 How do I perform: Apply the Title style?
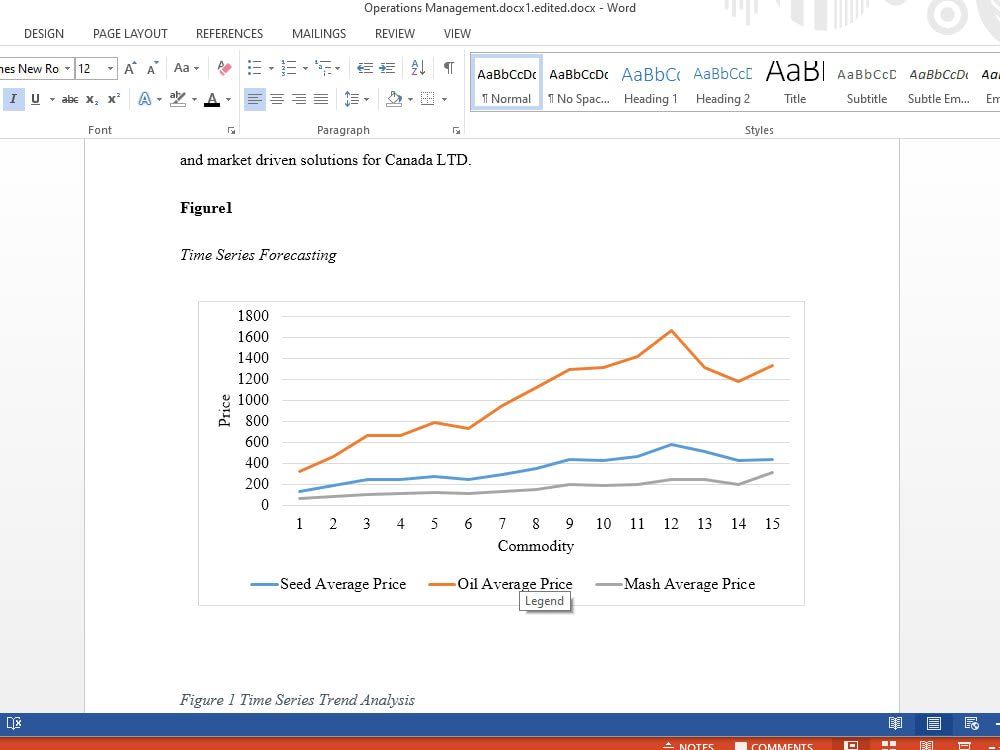click(795, 83)
